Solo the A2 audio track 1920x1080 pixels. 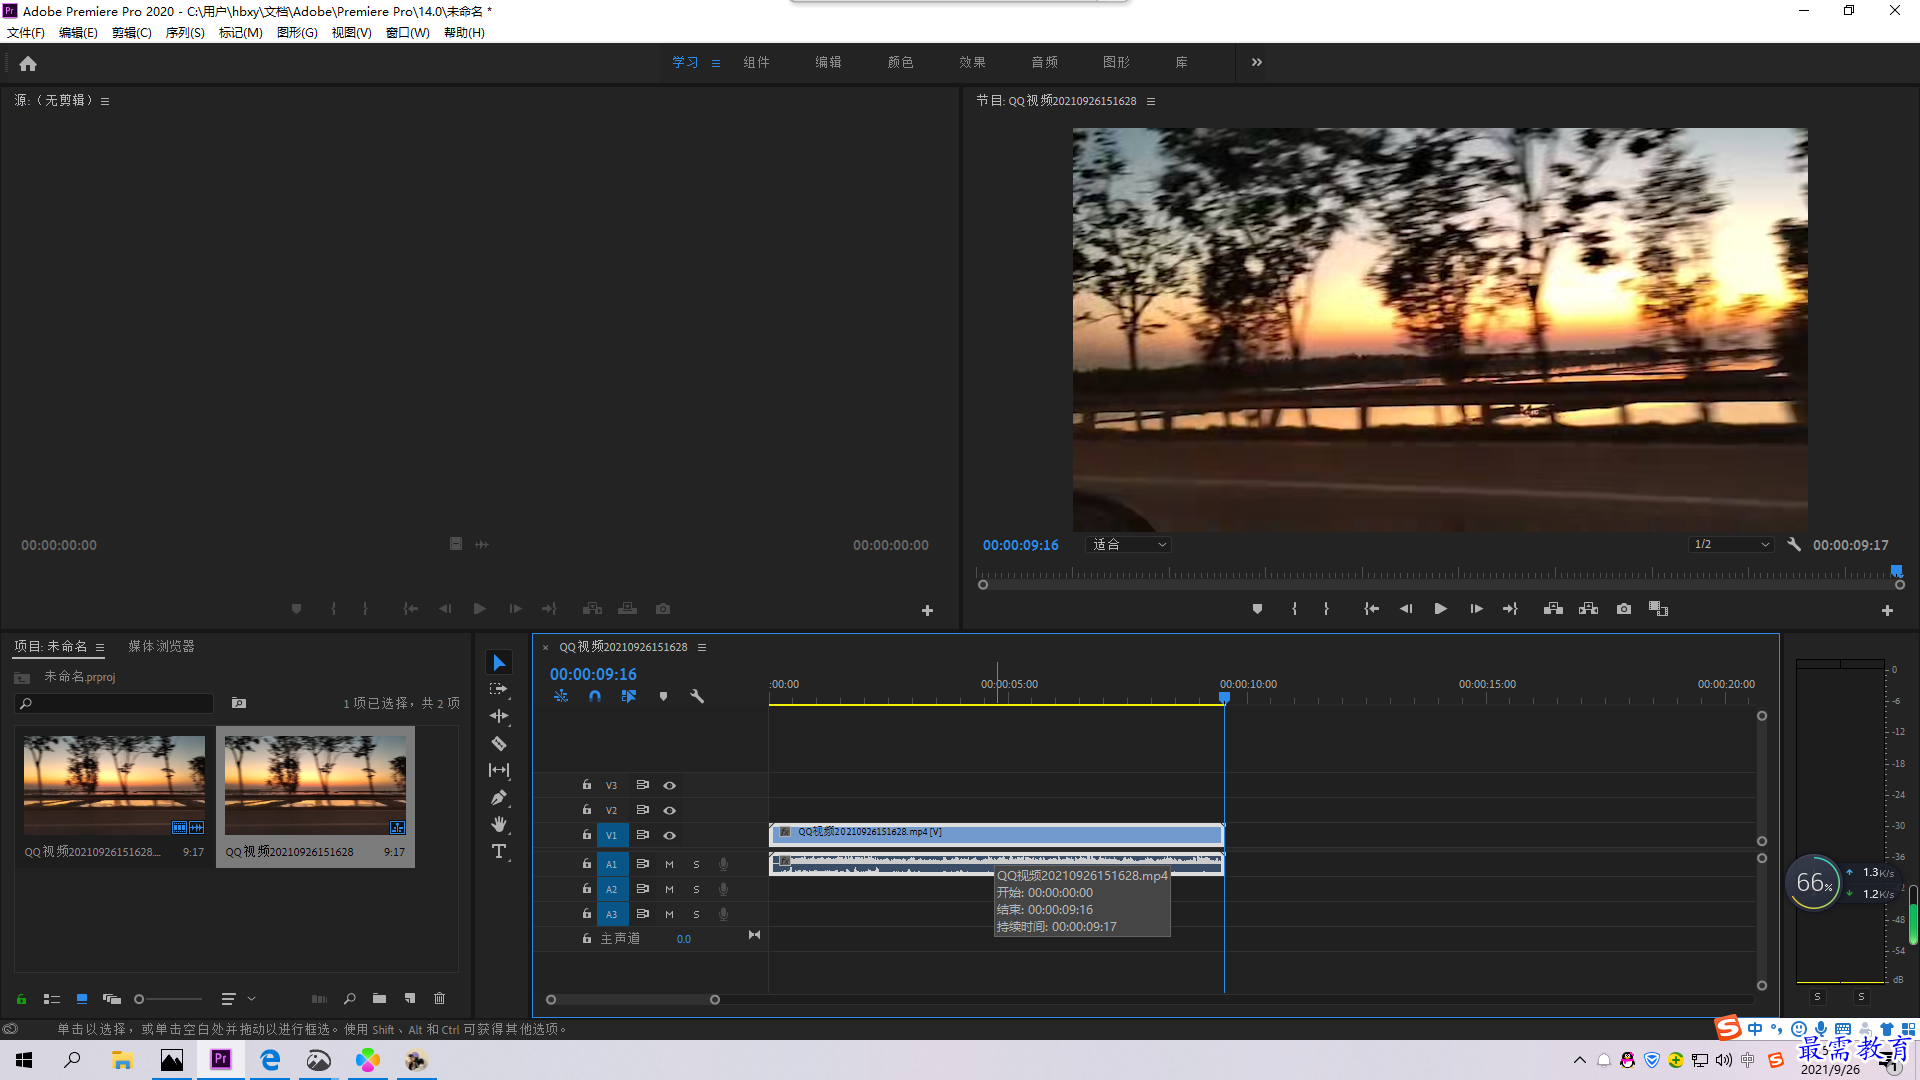click(696, 889)
